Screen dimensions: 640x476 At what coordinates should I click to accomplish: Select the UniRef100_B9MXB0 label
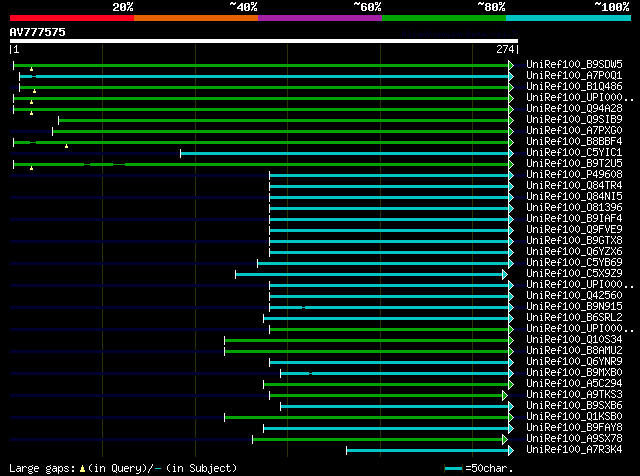pyautogui.click(x=574, y=373)
